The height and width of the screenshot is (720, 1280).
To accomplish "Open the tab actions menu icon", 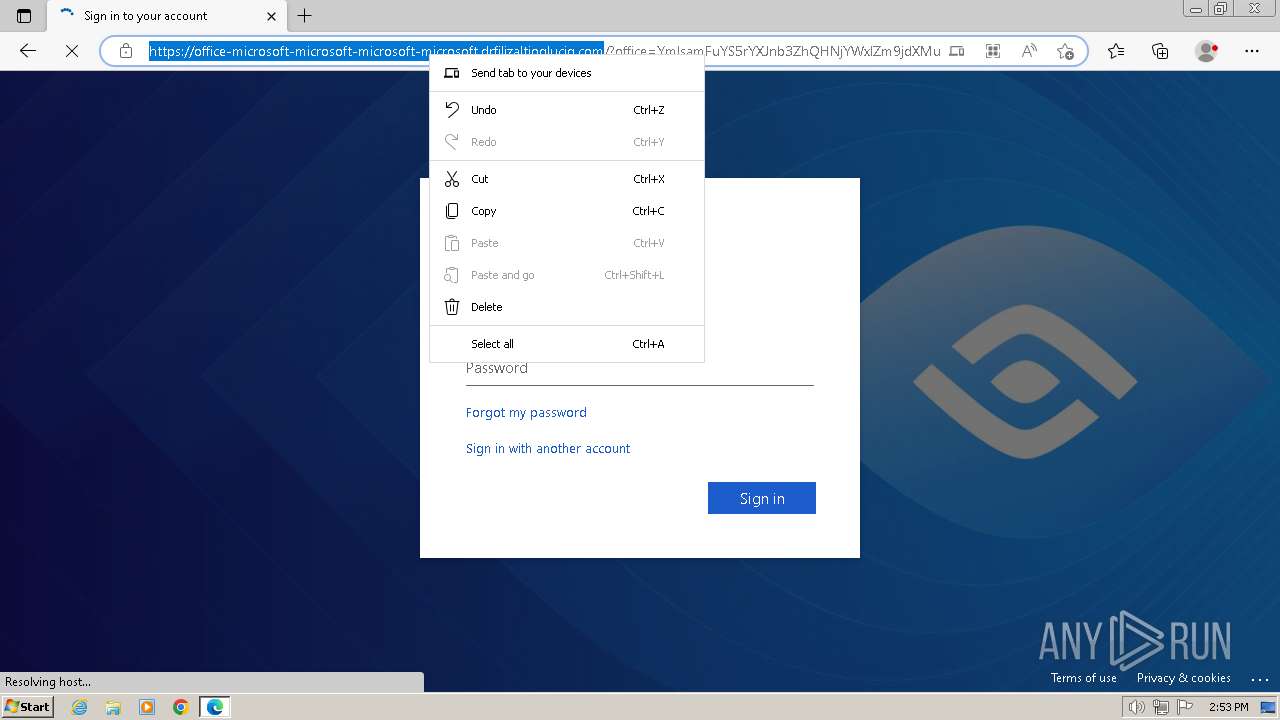I will pyautogui.click(x=24, y=16).
